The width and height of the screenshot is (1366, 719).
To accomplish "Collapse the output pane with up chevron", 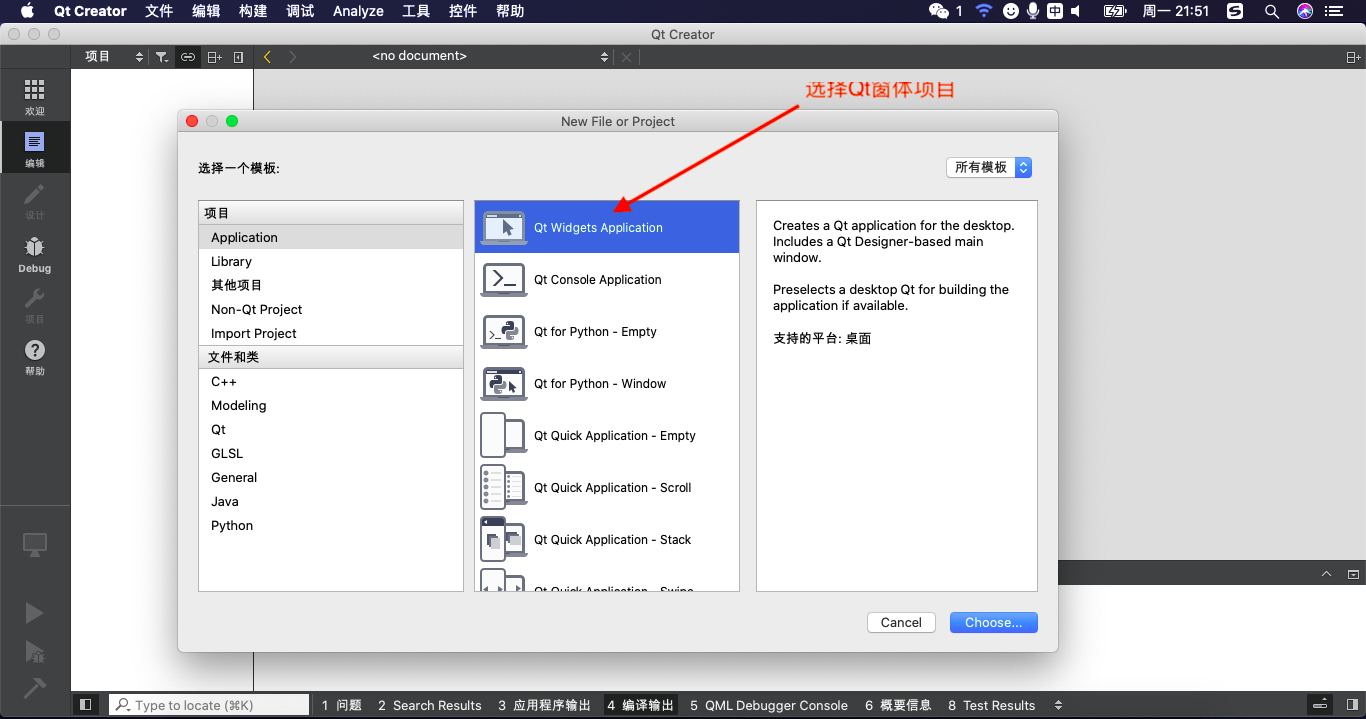I will tap(1327, 574).
